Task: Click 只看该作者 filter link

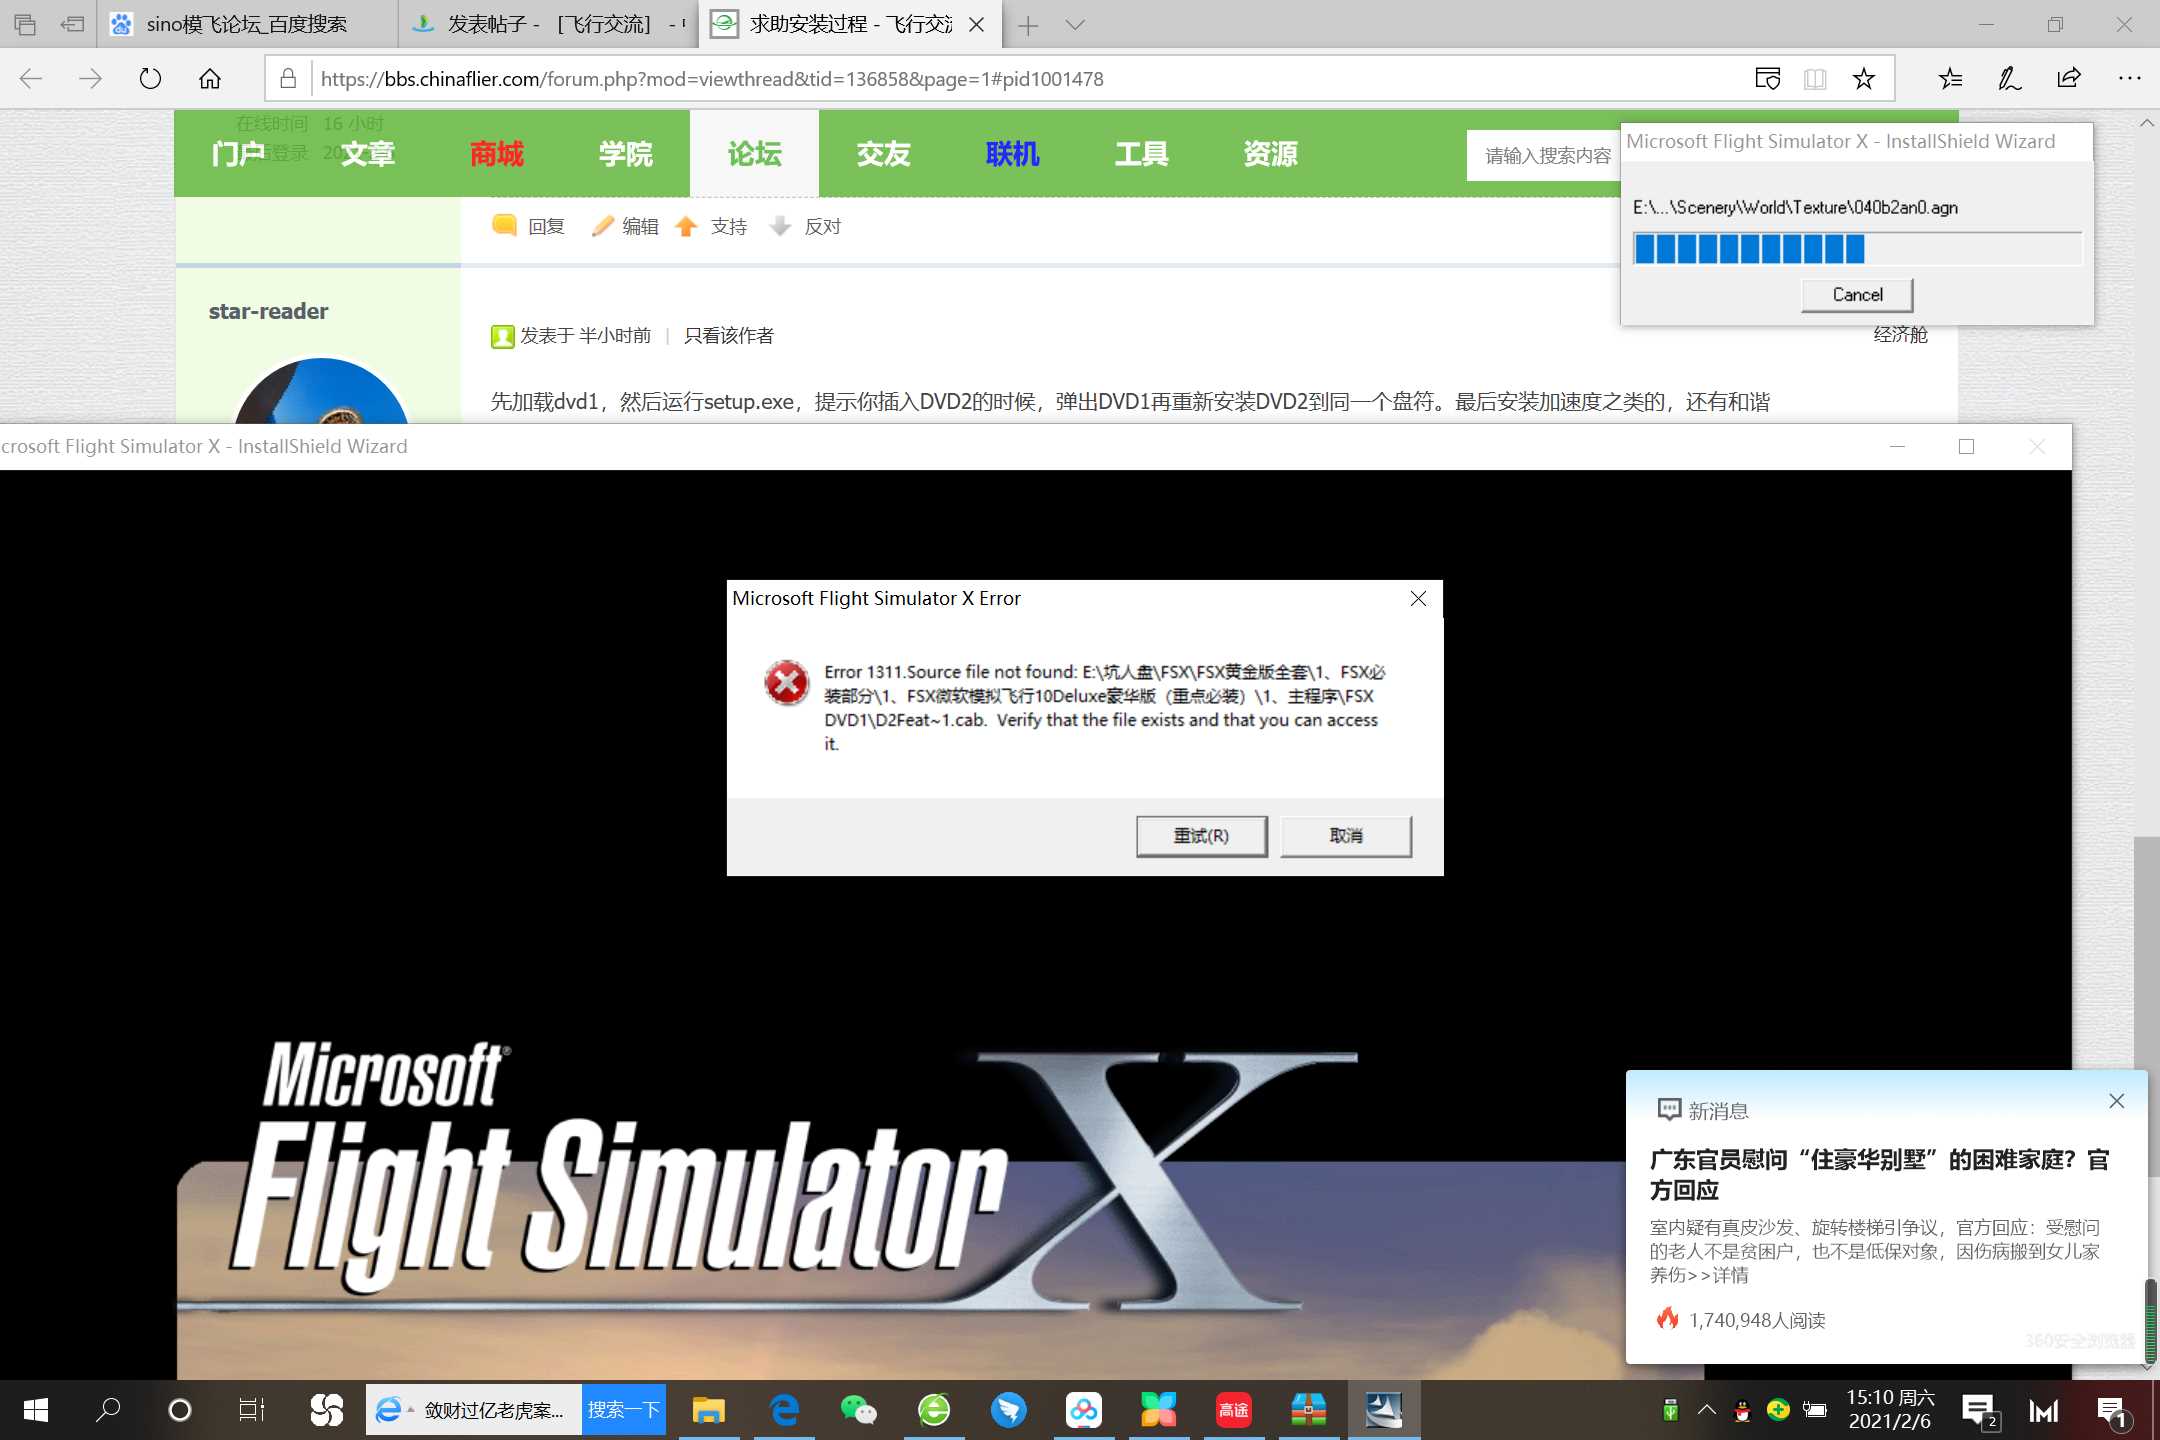Action: 729,336
